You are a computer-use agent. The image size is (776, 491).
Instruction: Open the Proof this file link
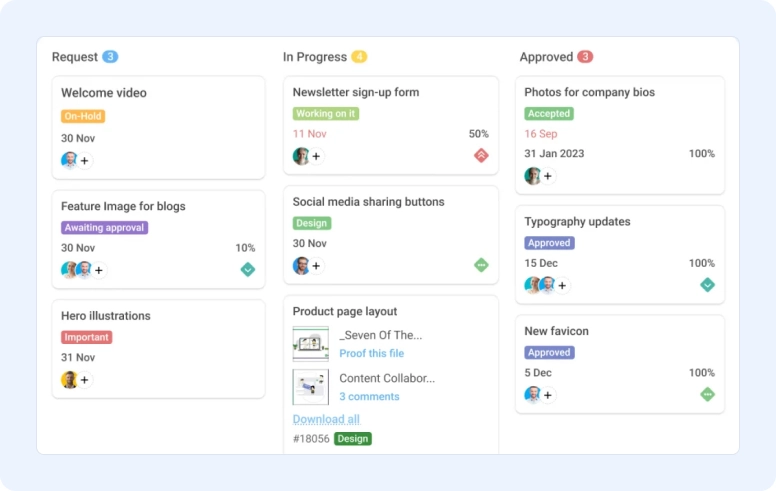pyautogui.click(x=372, y=353)
